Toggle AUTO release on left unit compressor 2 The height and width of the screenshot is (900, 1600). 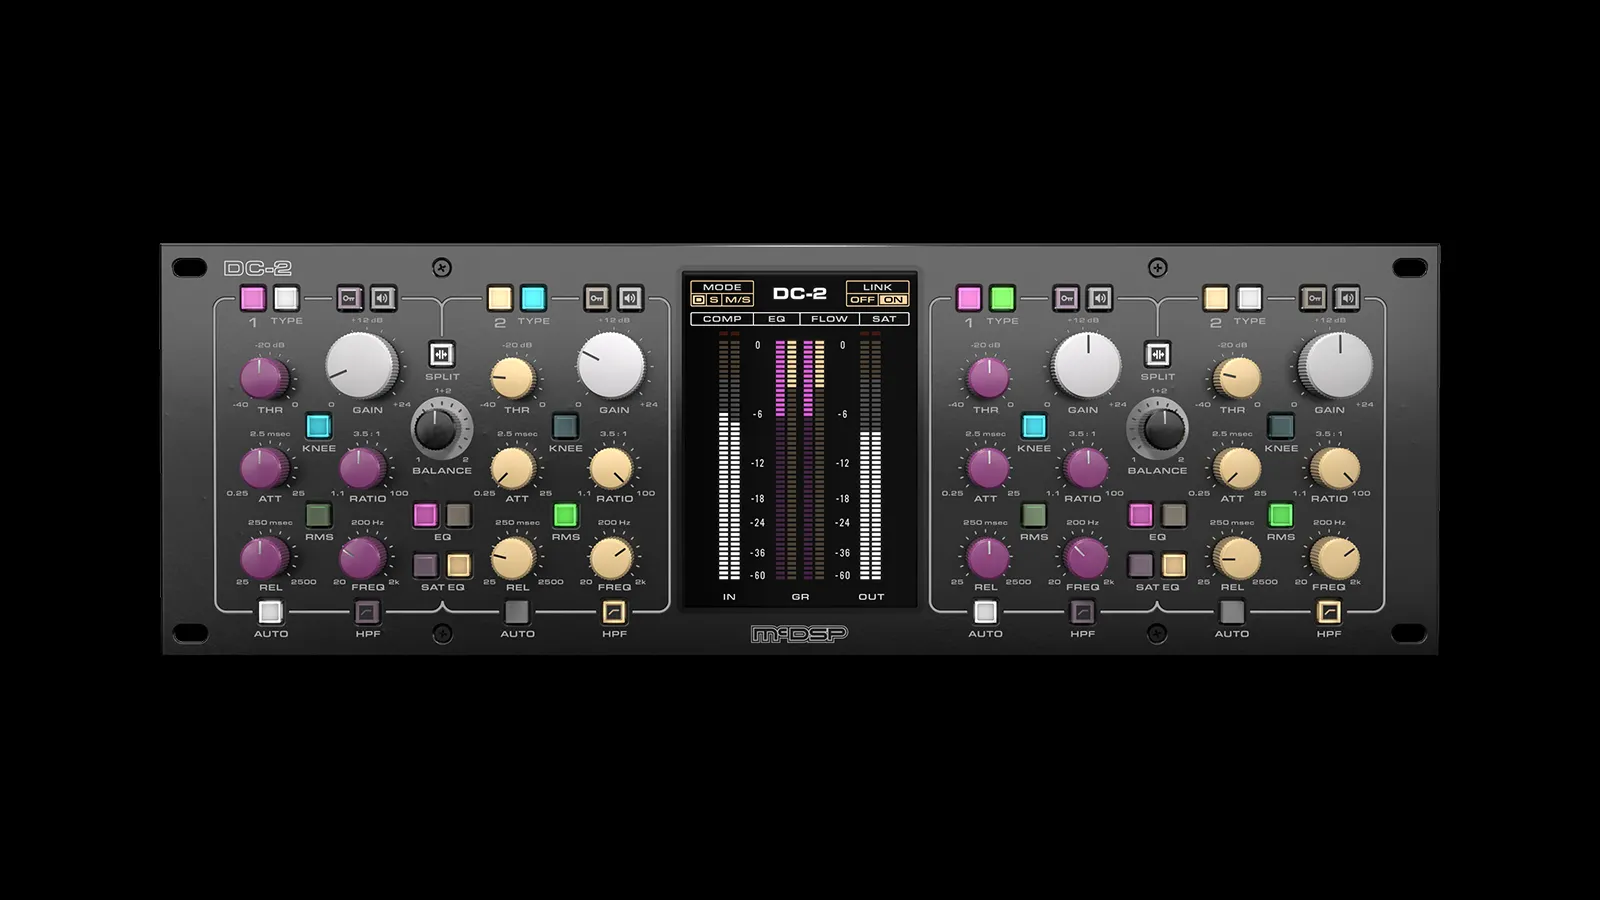(517, 612)
